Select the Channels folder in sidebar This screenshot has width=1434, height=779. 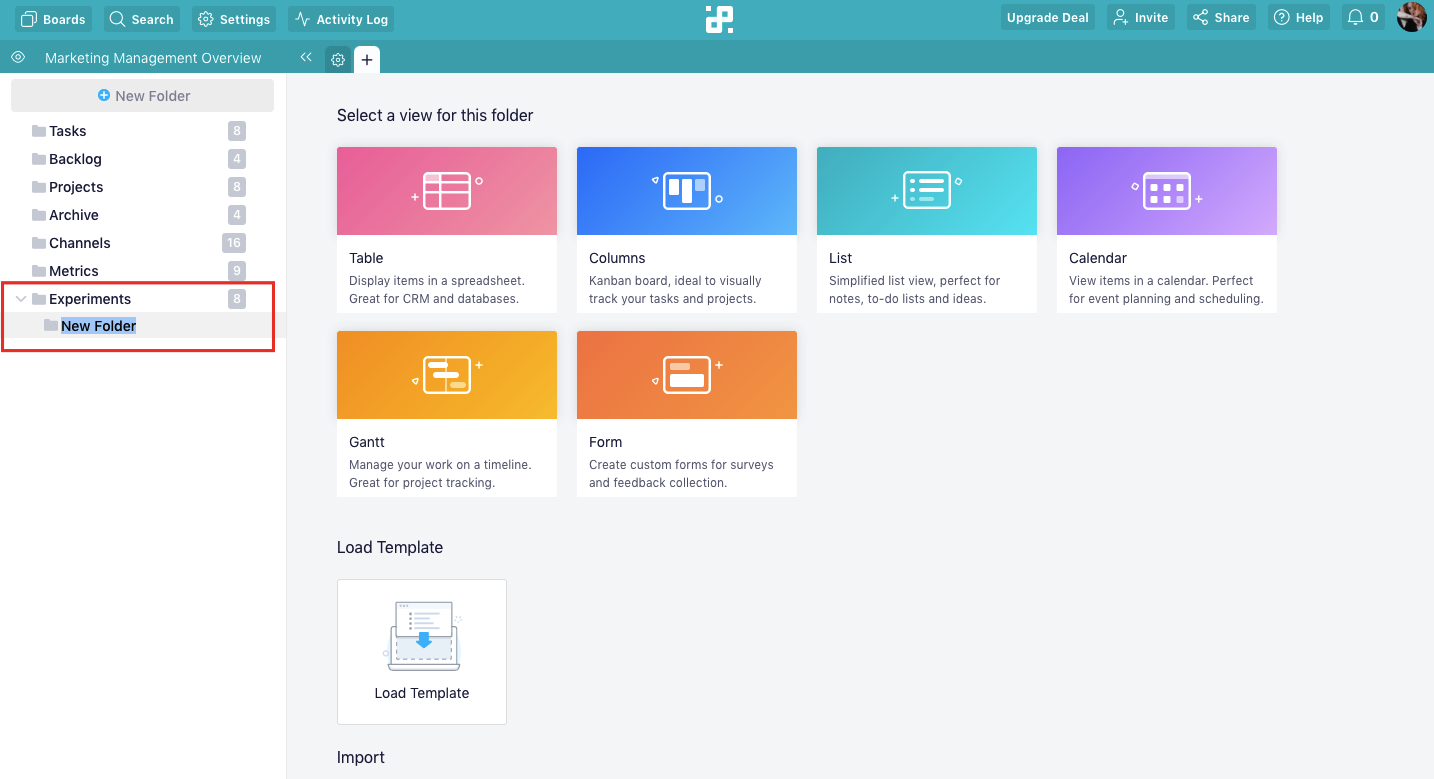click(x=80, y=243)
